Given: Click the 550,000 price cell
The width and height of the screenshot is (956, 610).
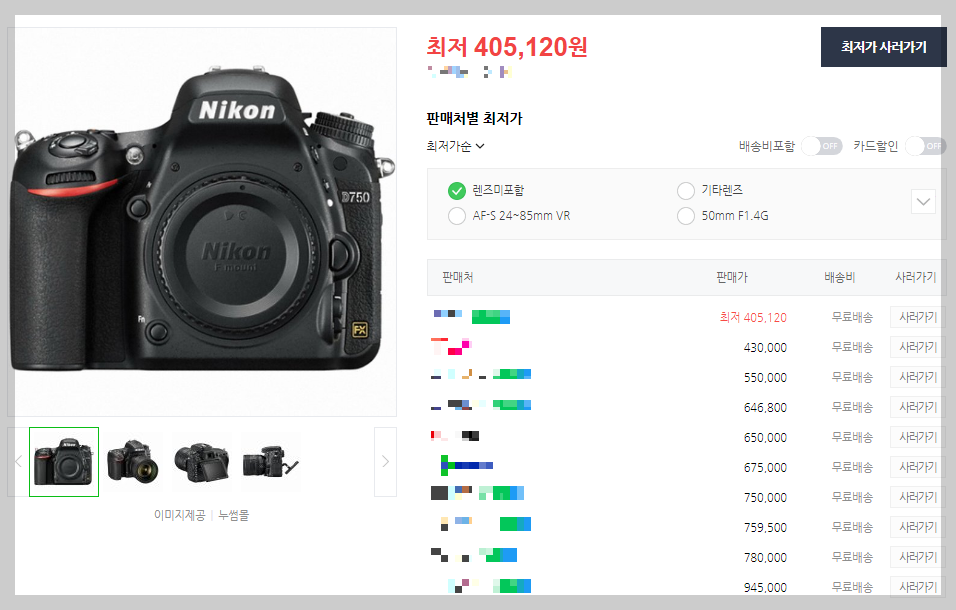Looking at the screenshot, I should (765, 377).
